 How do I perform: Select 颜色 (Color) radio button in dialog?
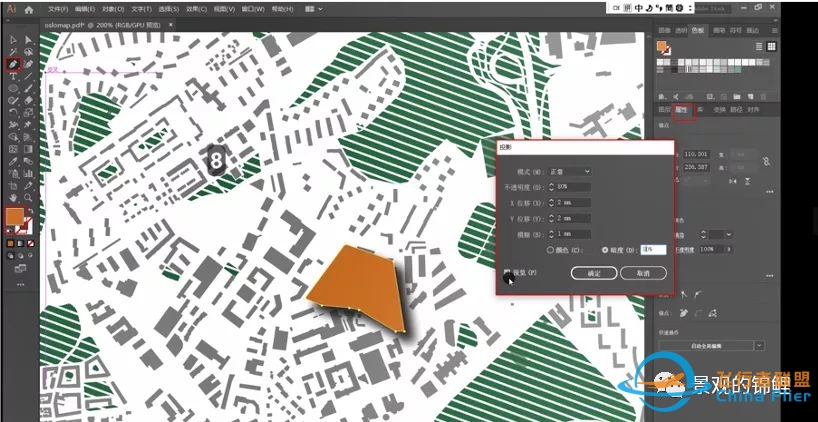550,250
